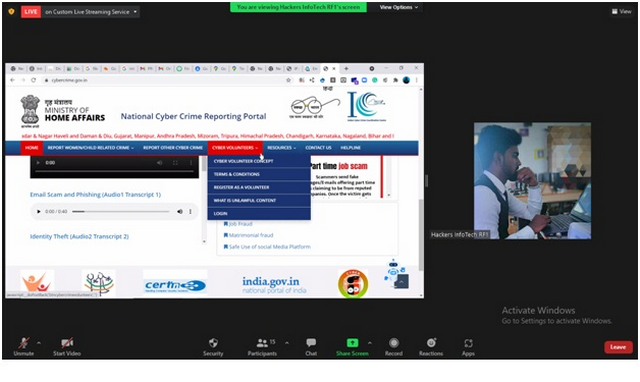Screen dimensions: 640x382
Task: Click the video player seek bar
Action: 114,171
